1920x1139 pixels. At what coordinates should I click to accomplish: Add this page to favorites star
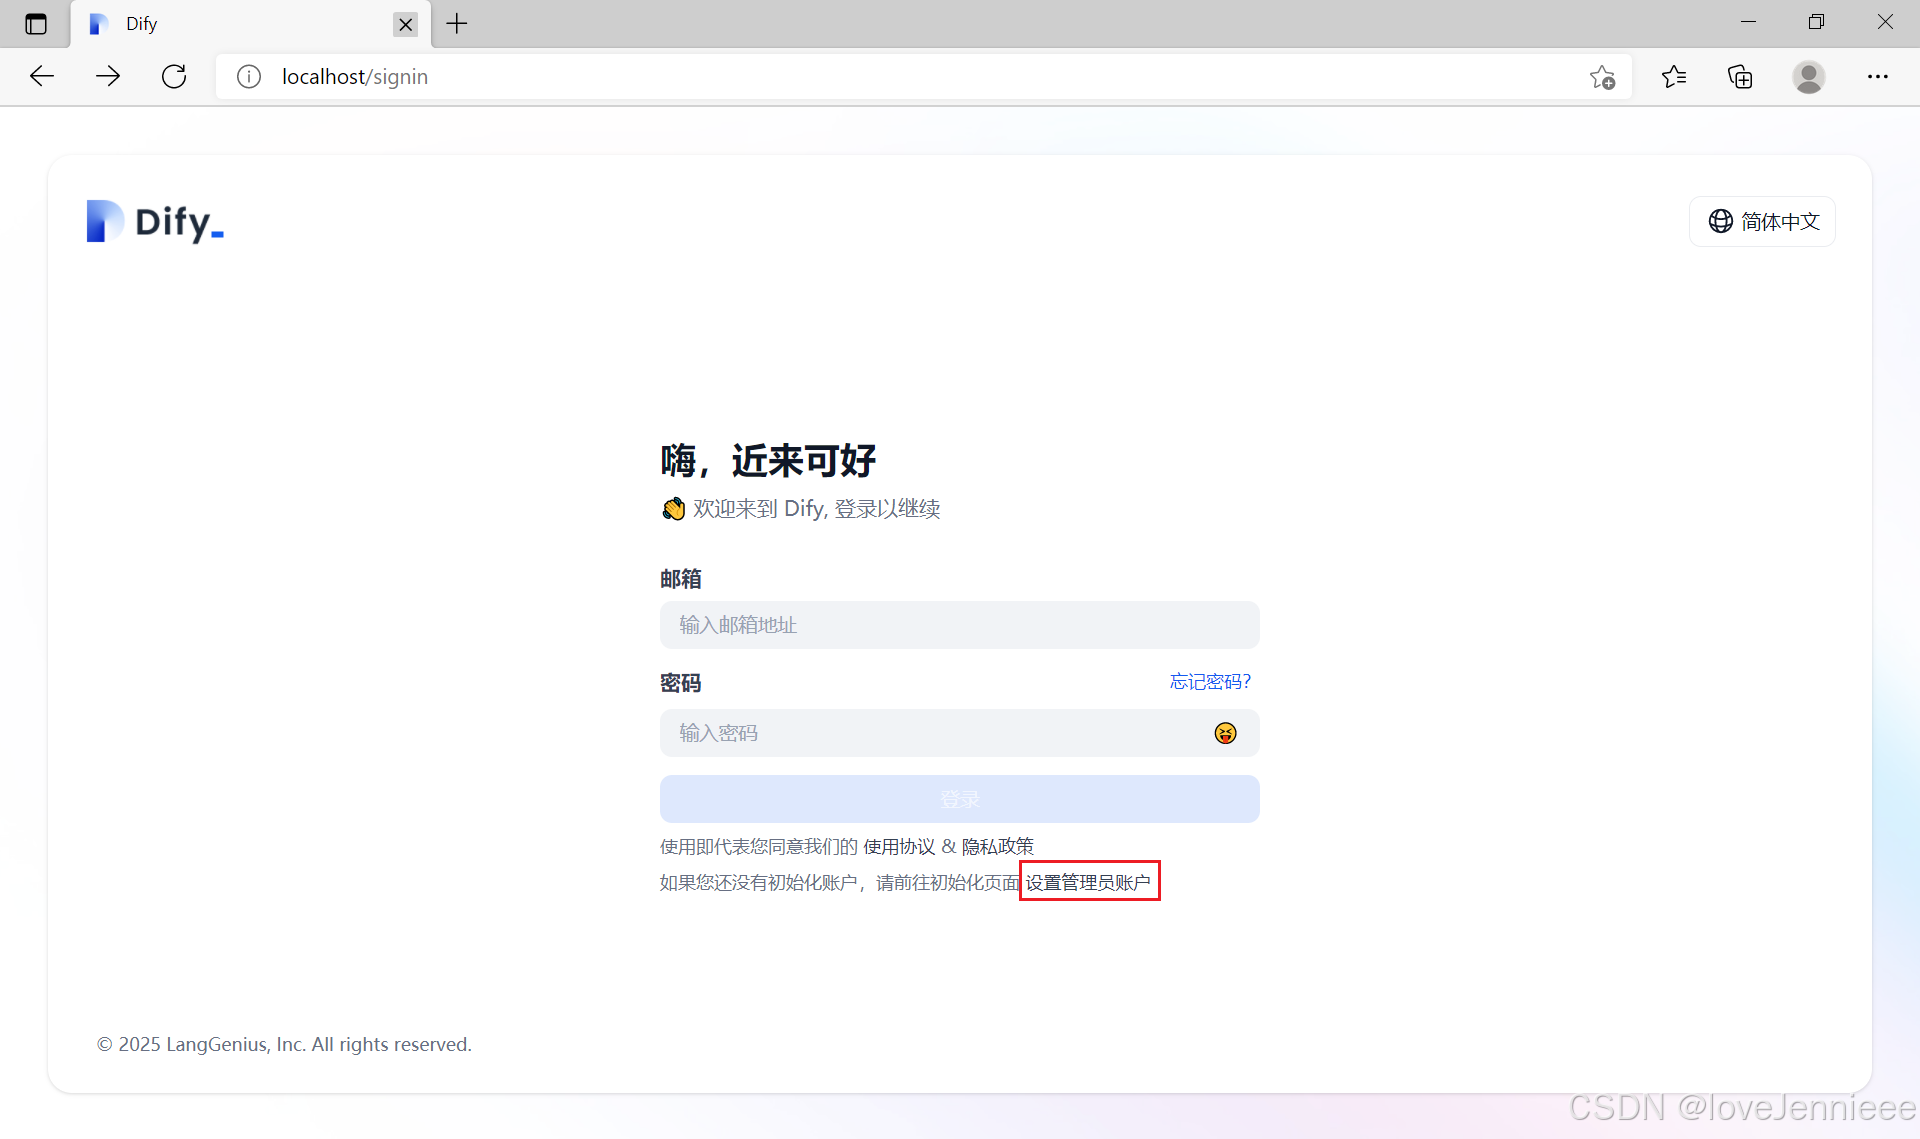(x=1602, y=76)
